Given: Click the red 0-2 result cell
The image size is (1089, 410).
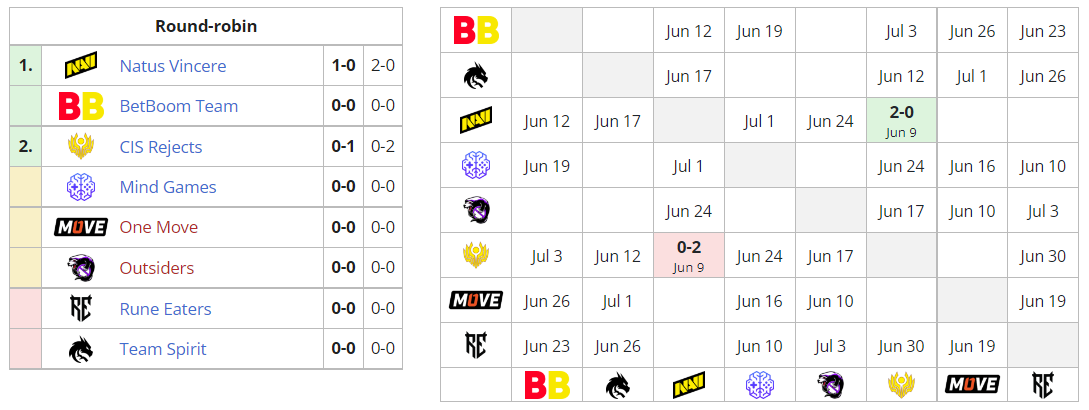Looking at the screenshot, I should coord(688,255).
